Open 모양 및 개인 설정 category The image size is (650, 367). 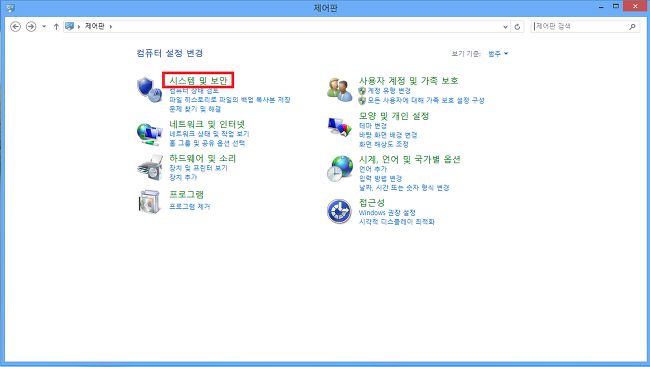coord(394,116)
